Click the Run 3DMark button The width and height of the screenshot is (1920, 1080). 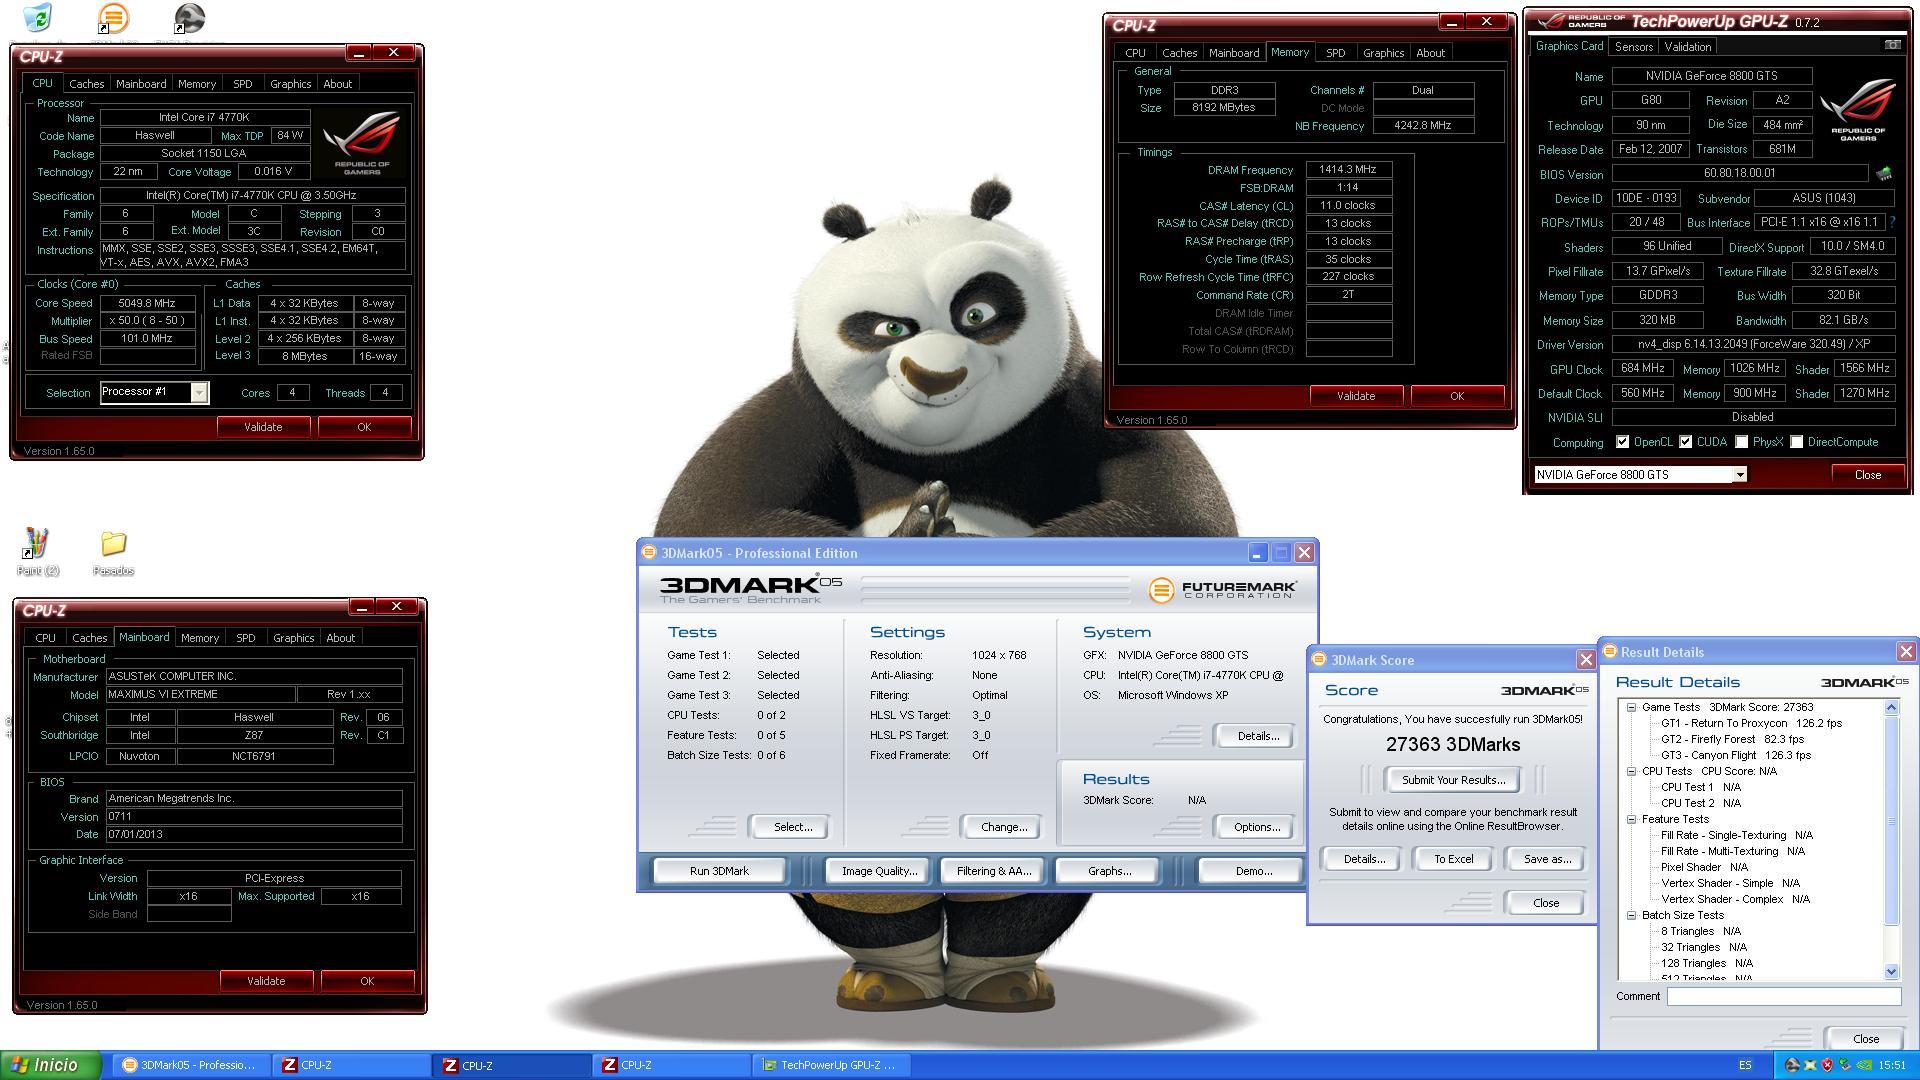point(719,871)
